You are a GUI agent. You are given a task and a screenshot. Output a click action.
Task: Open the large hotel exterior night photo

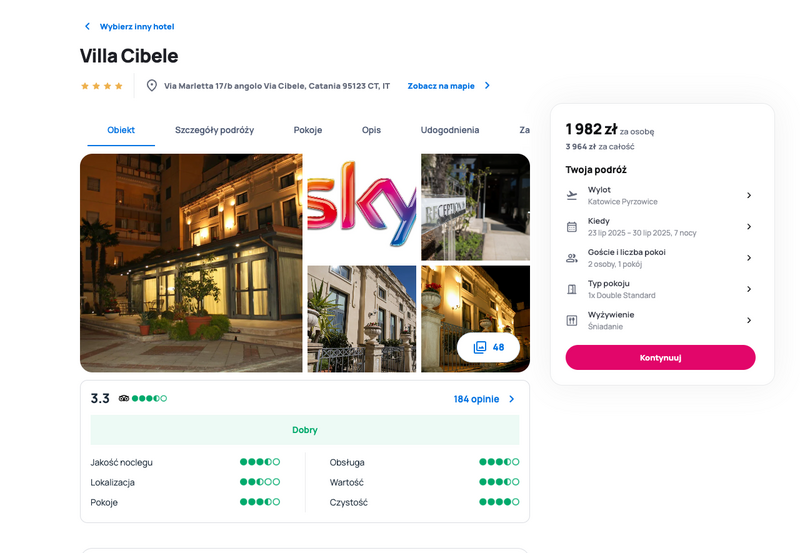click(191, 263)
